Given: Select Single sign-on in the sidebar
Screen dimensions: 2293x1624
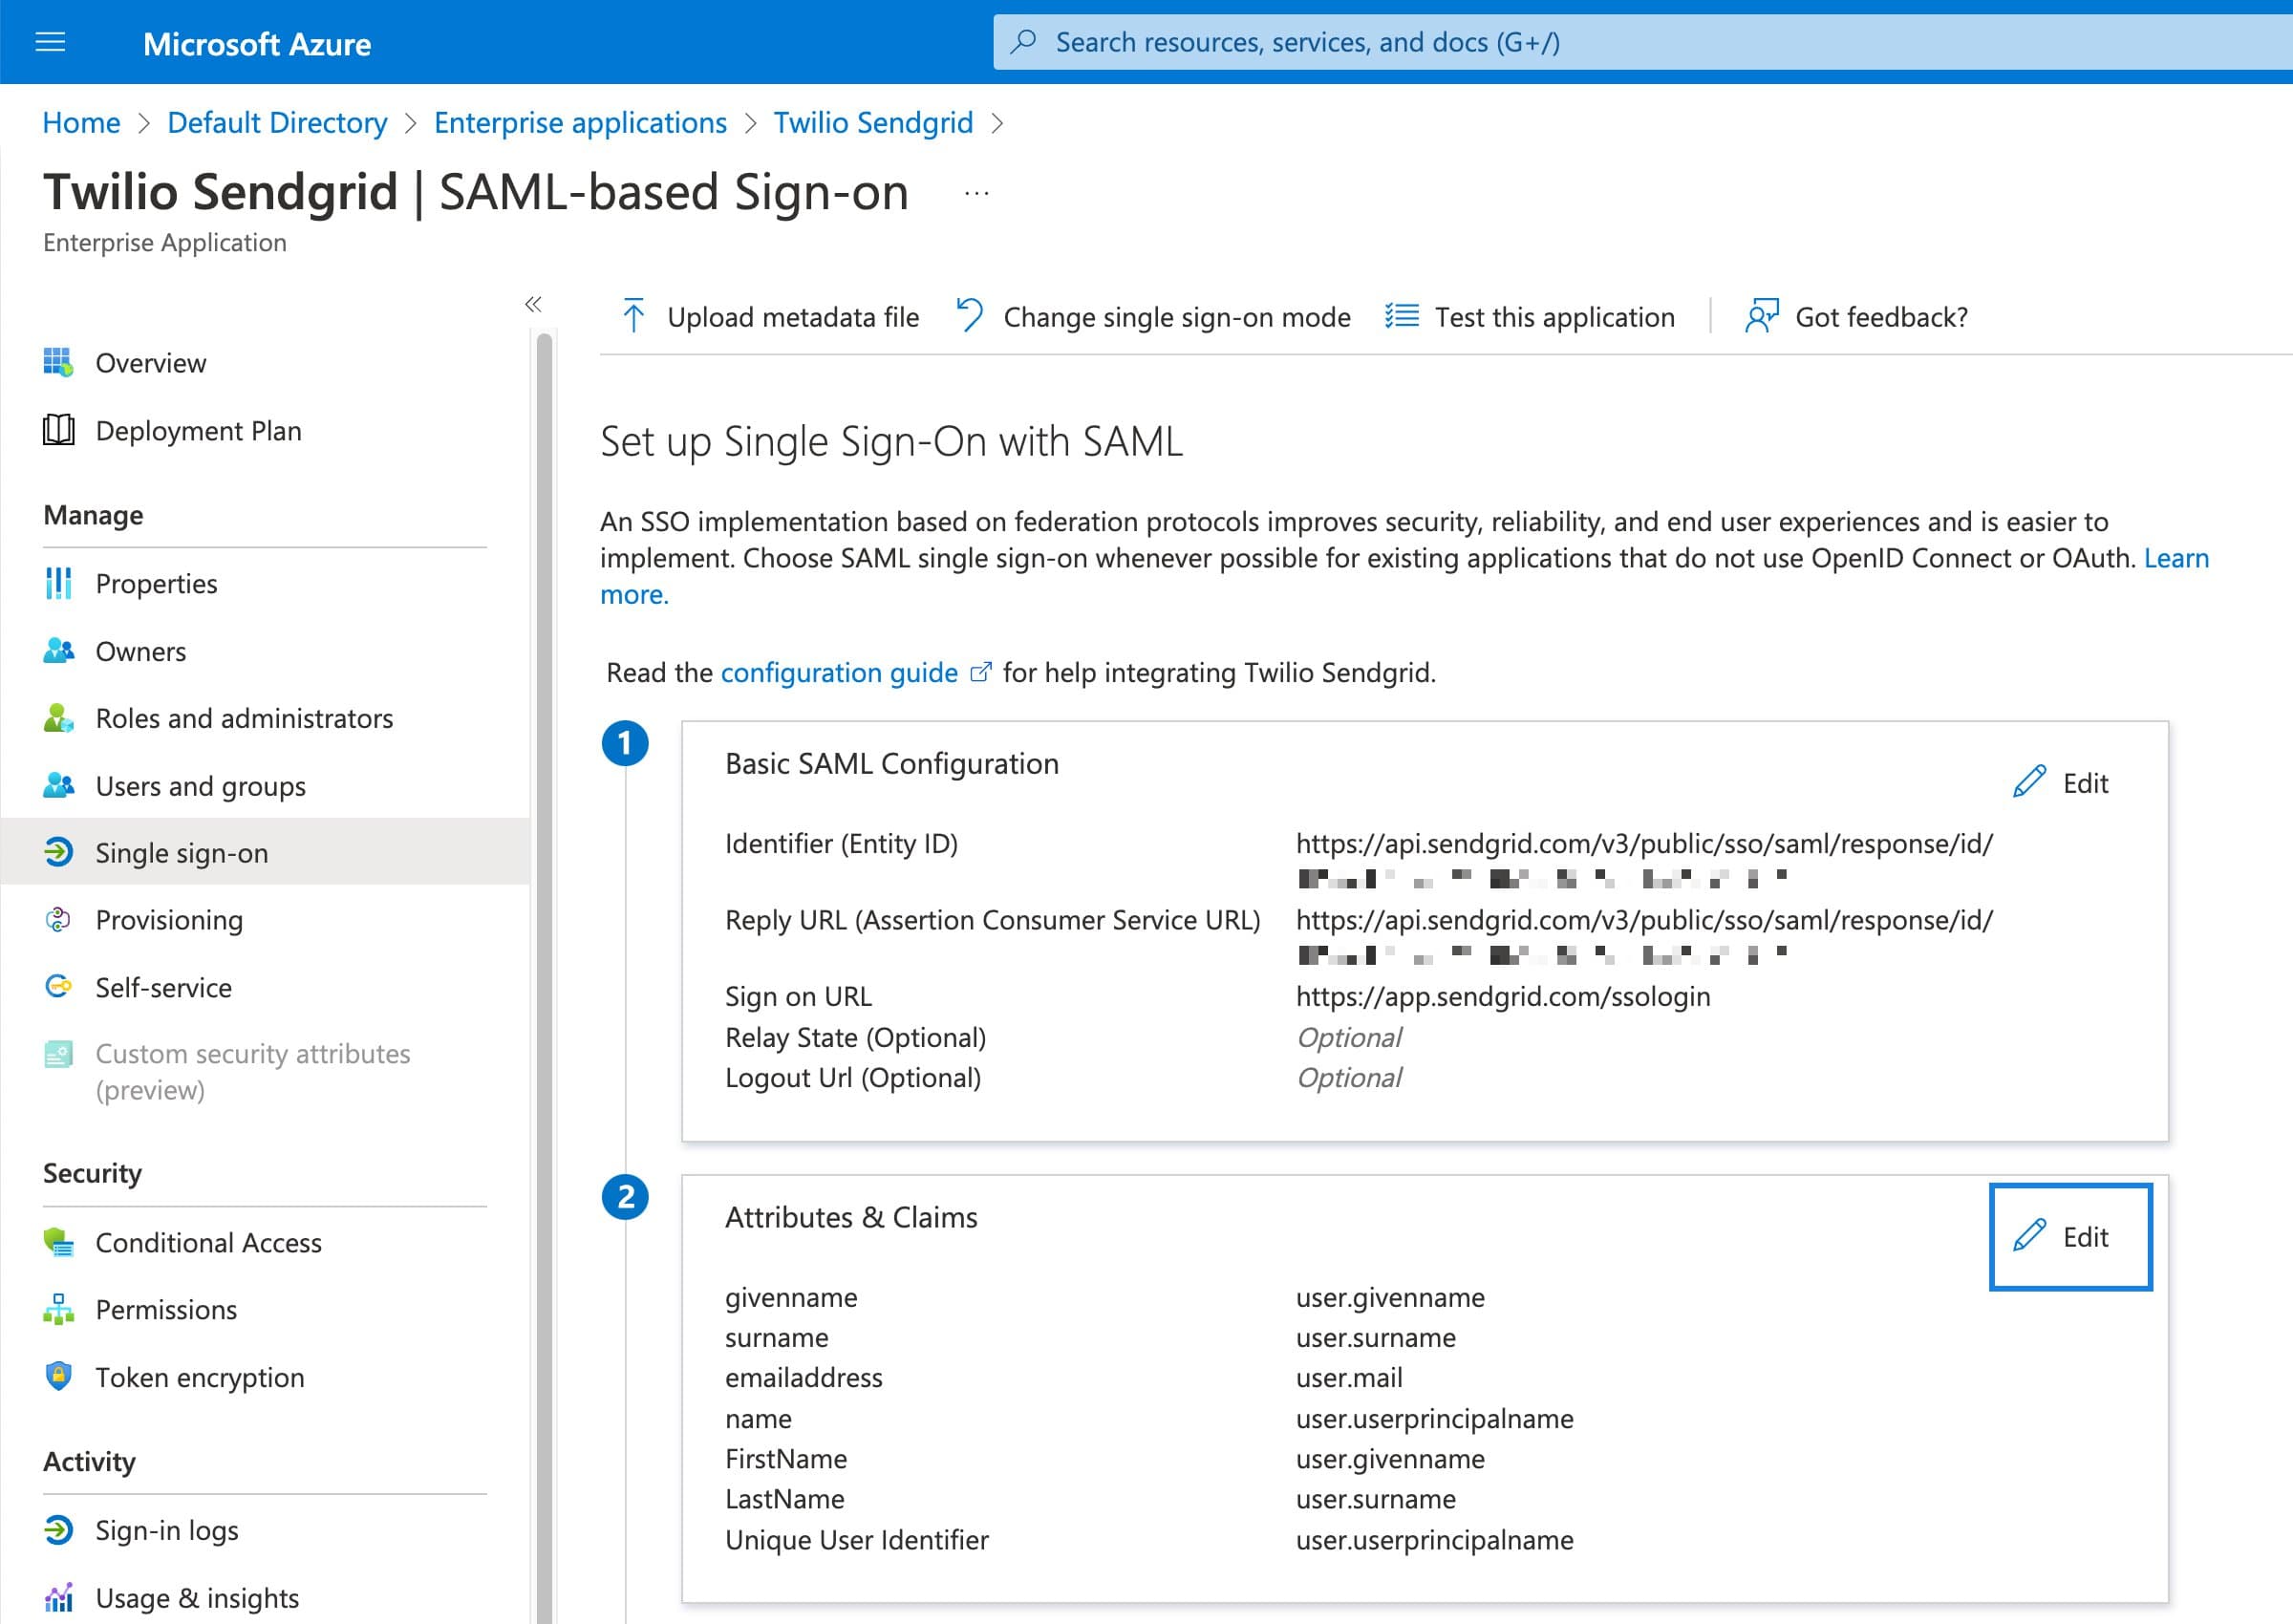Looking at the screenshot, I should coord(181,852).
